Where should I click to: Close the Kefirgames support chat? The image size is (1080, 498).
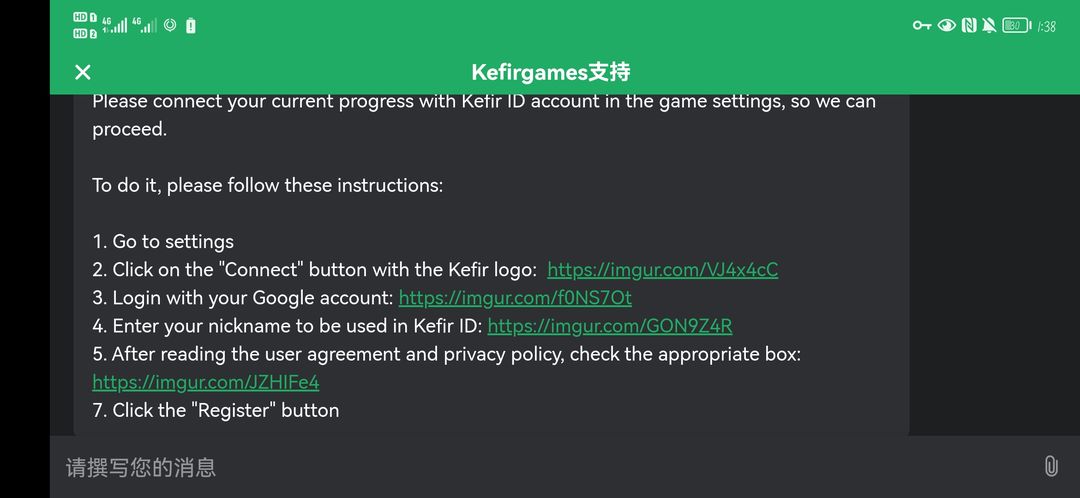point(83,72)
